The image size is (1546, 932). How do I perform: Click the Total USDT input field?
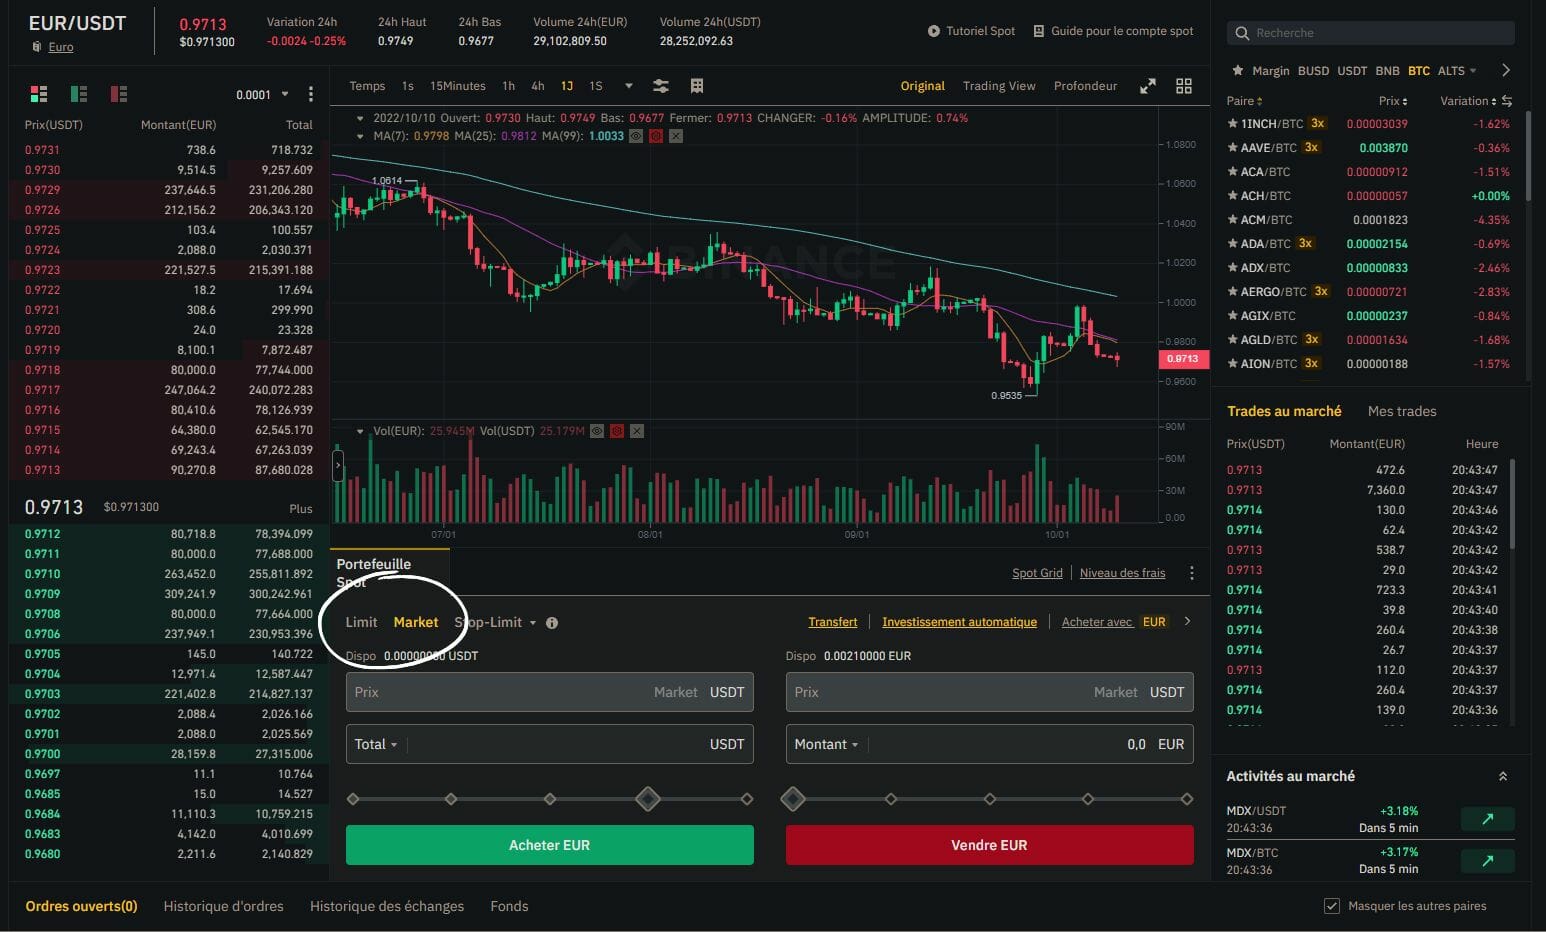click(549, 744)
